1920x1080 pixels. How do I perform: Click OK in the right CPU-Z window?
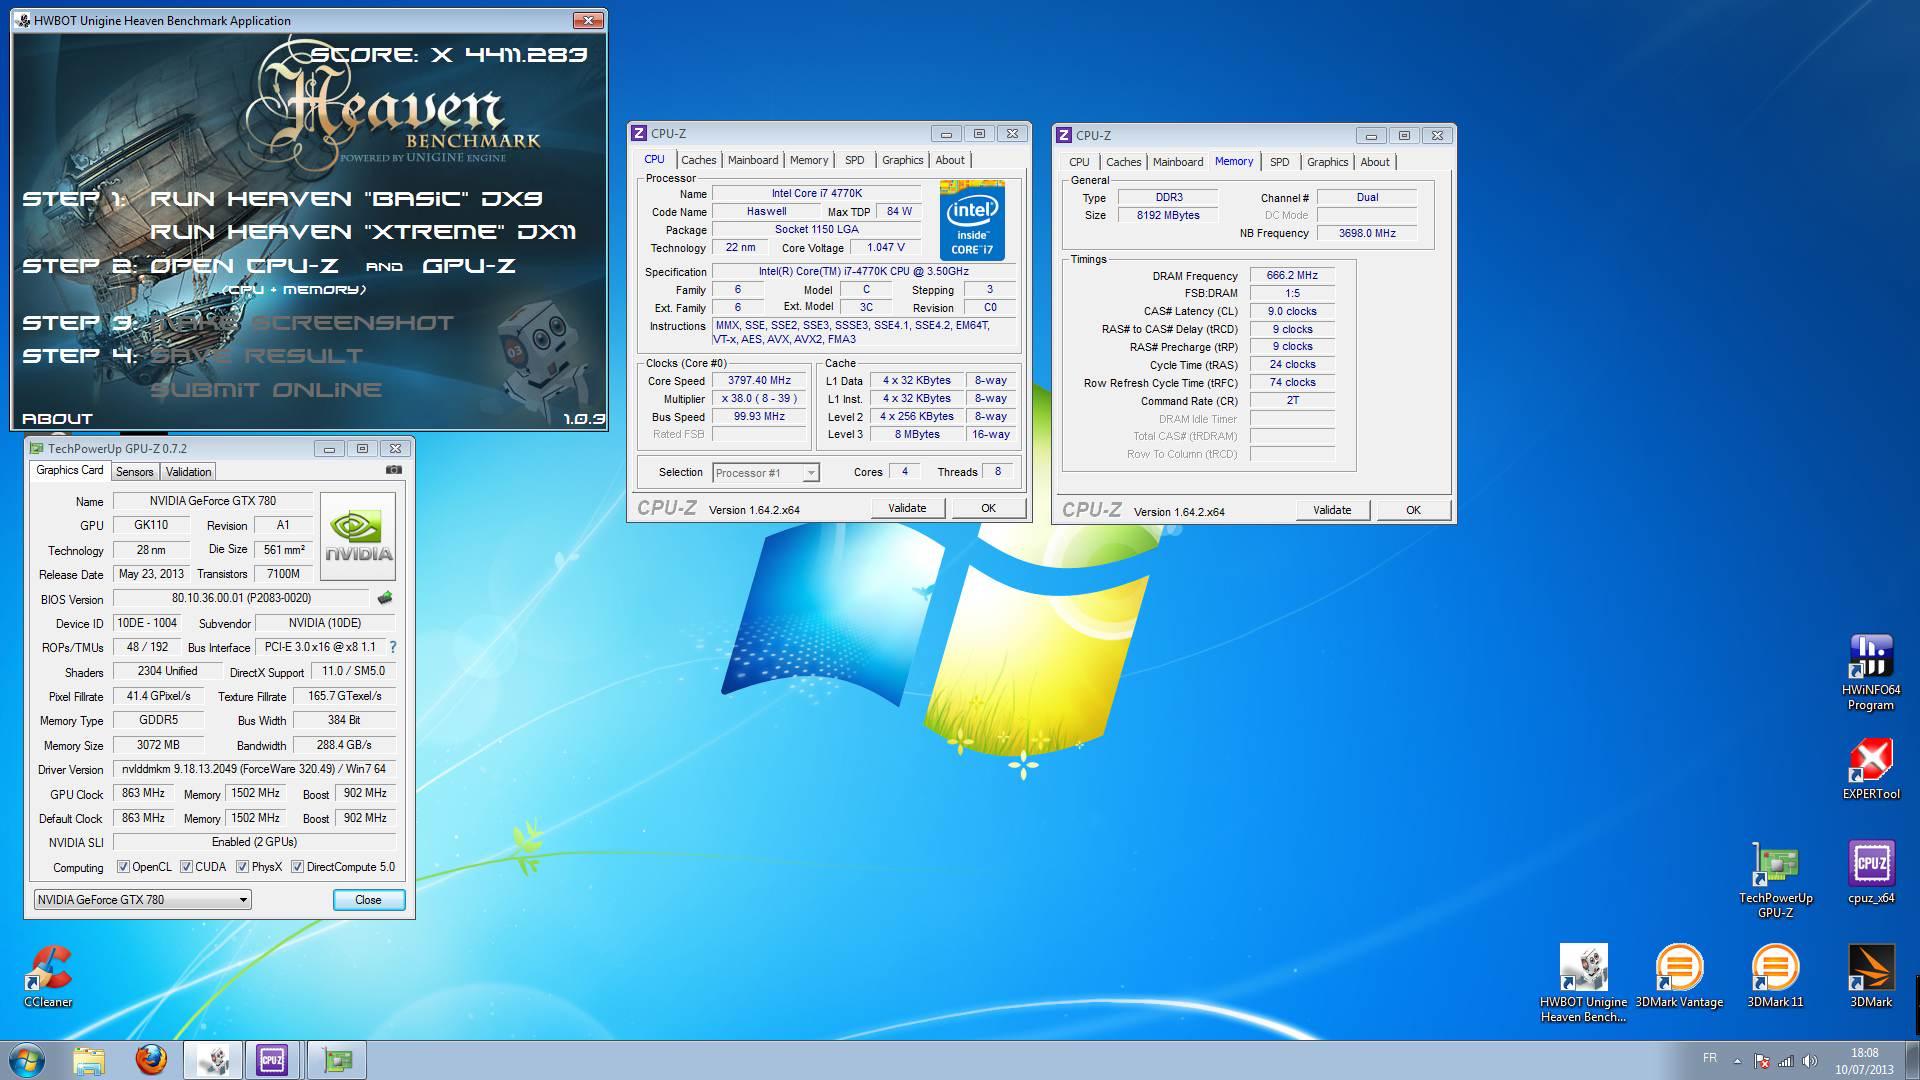1413,510
